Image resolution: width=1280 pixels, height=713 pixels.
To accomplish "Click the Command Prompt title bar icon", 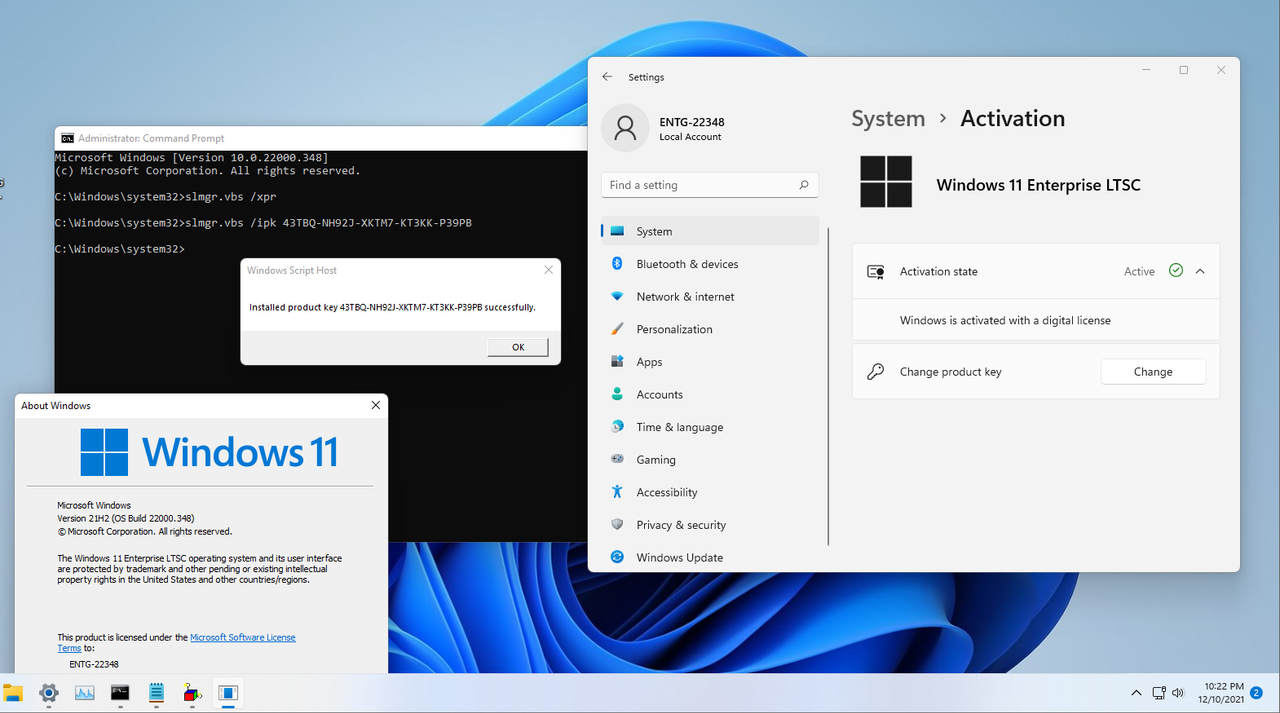I will (67, 138).
